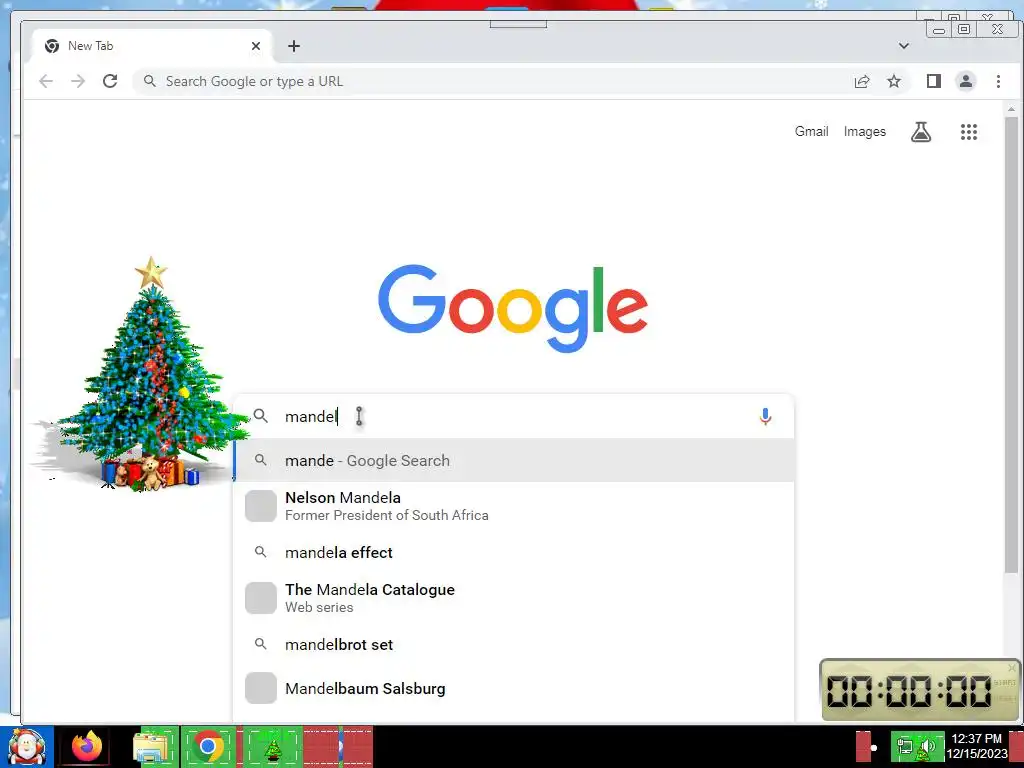Select the mandelbrot set suggestion

pyautogui.click(x=513, y=645)
